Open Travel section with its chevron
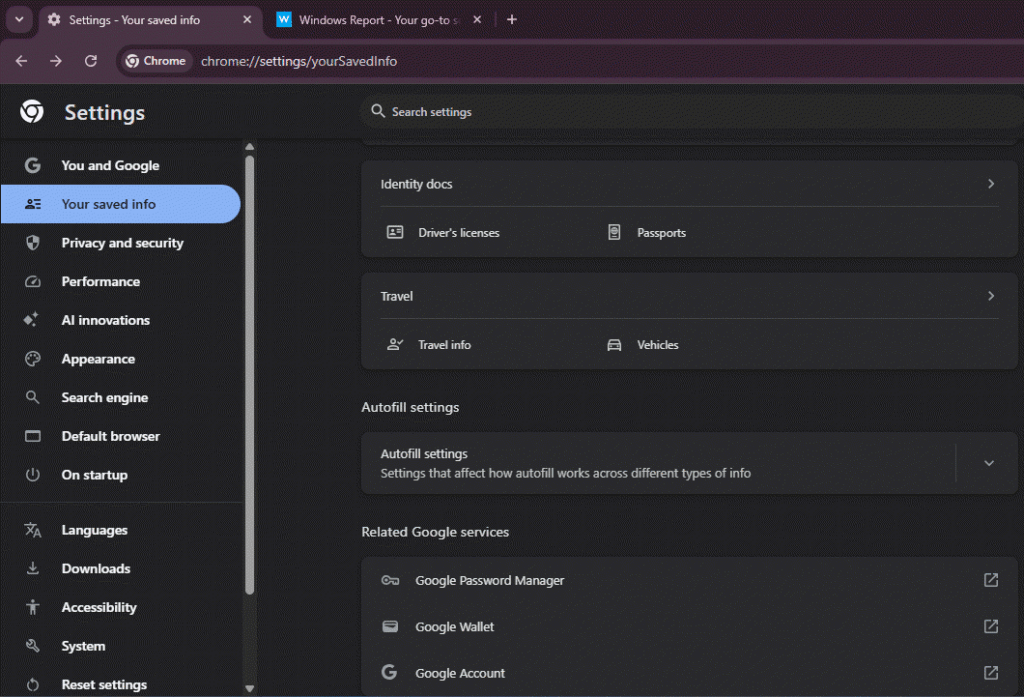Screen dimensions: 1024x697 pyautogui.click(x=991, y=296)
